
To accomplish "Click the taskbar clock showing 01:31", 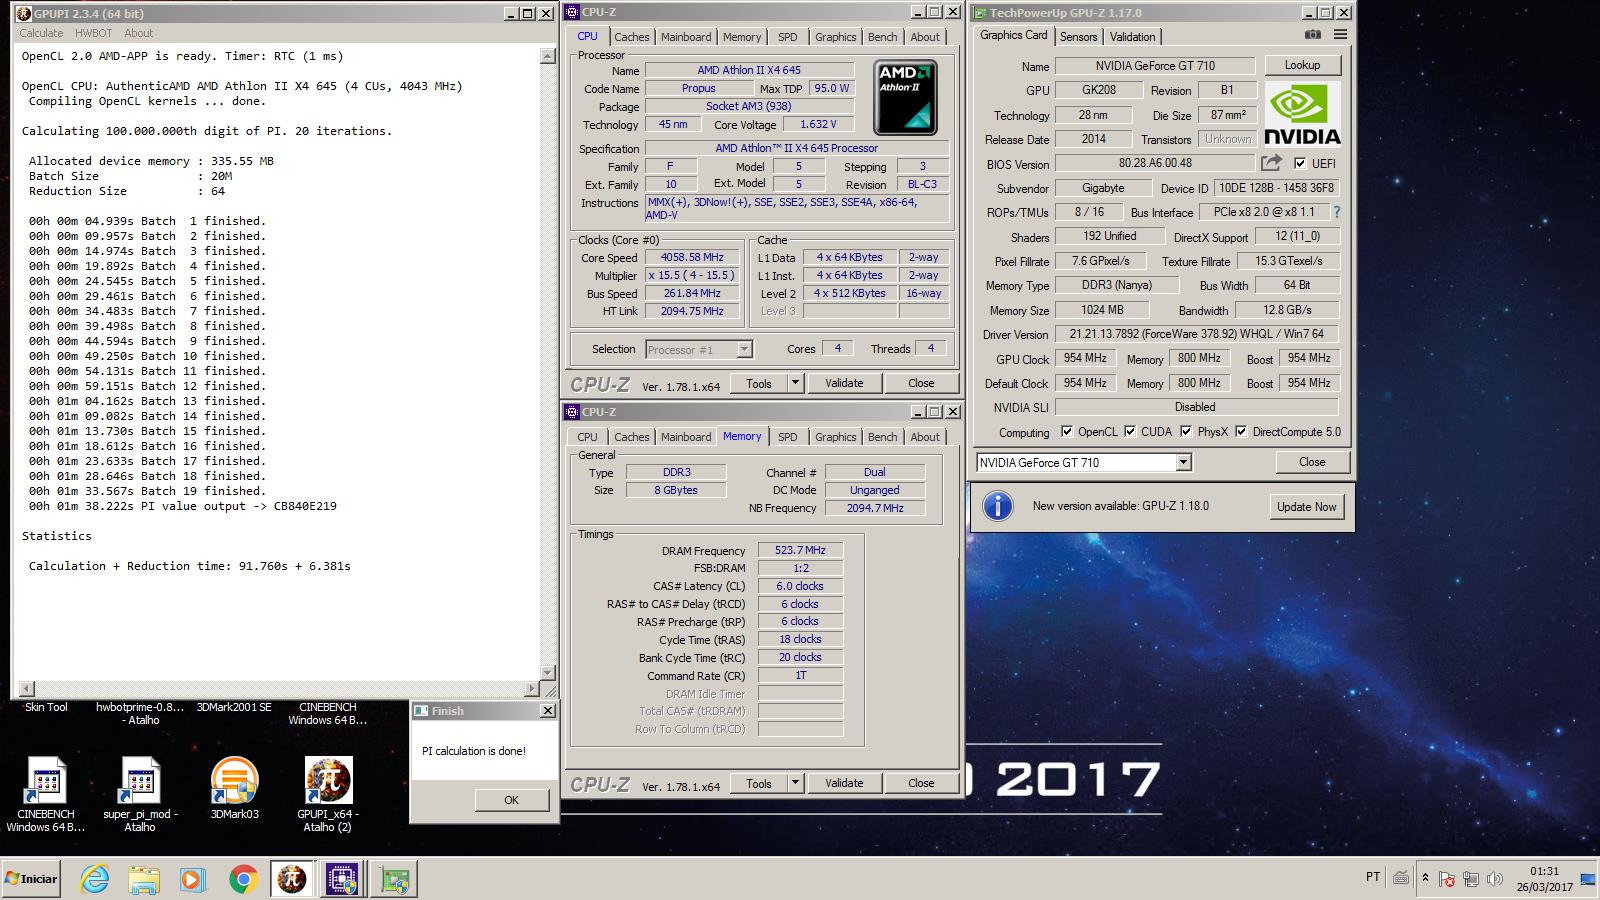I will [x=1544, y=879].
